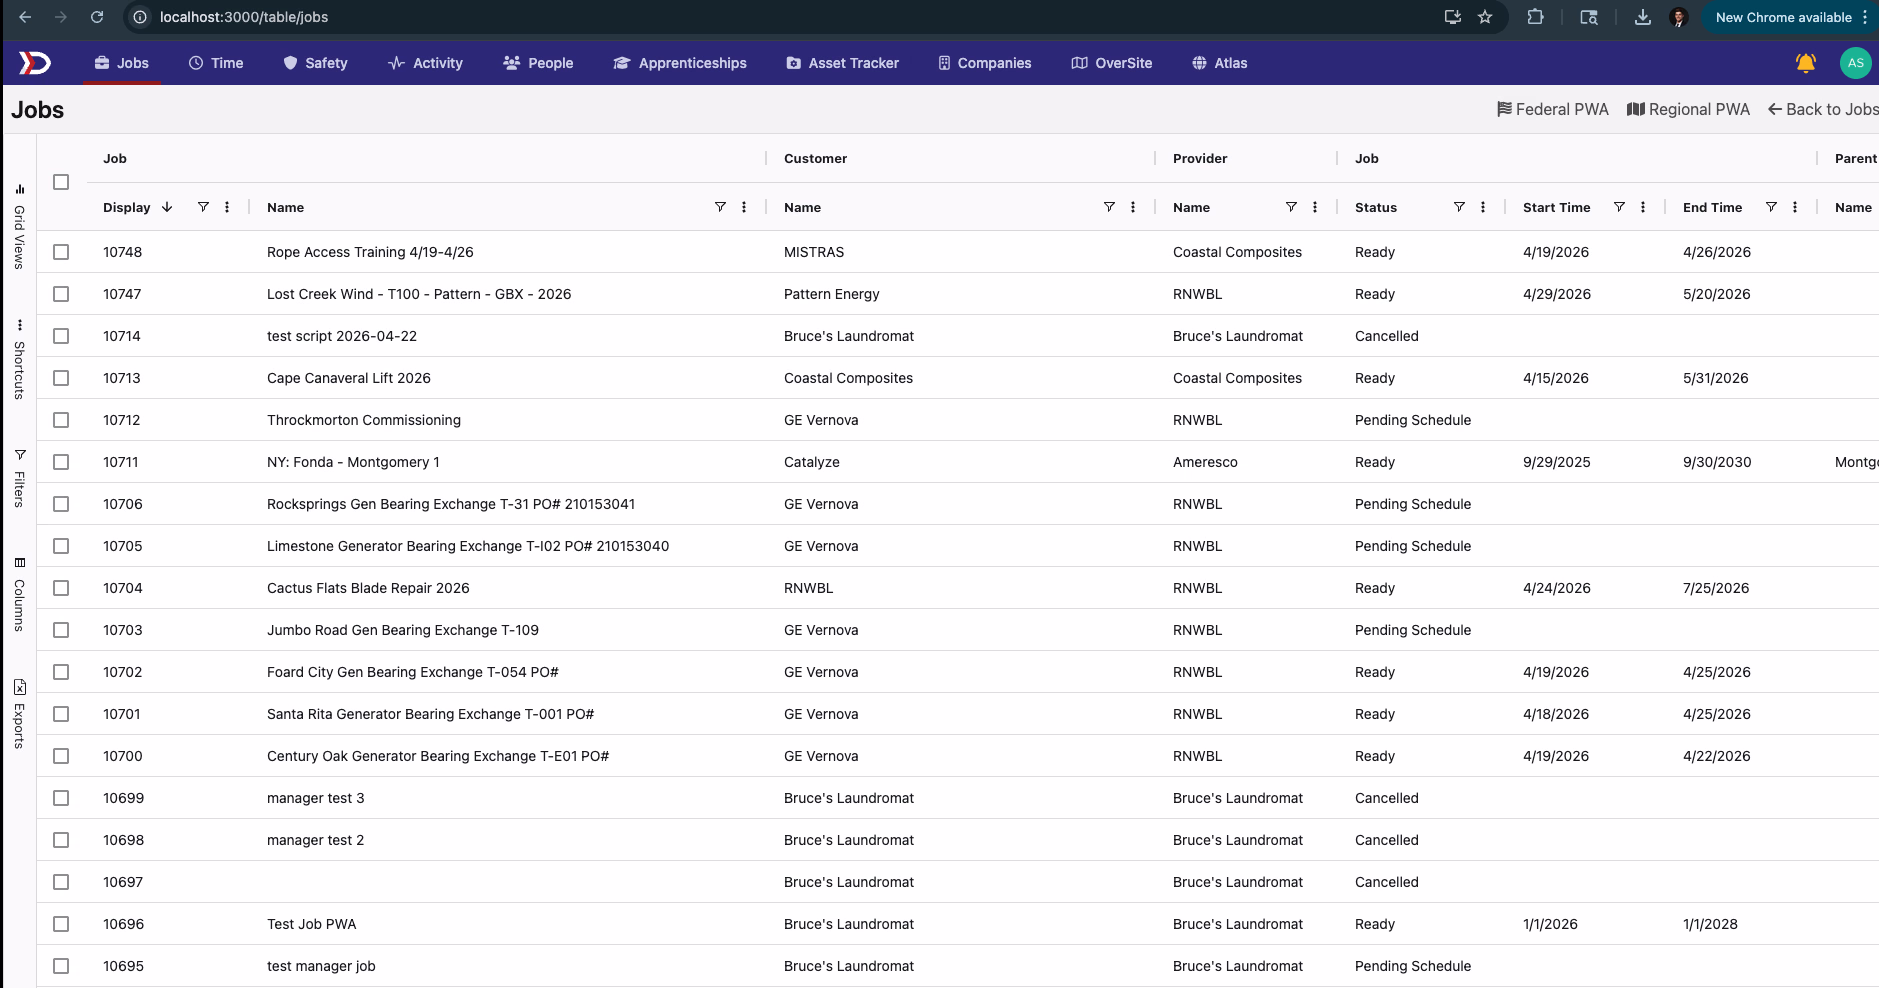Open column menu for Start Time

tap(1643, 207)
